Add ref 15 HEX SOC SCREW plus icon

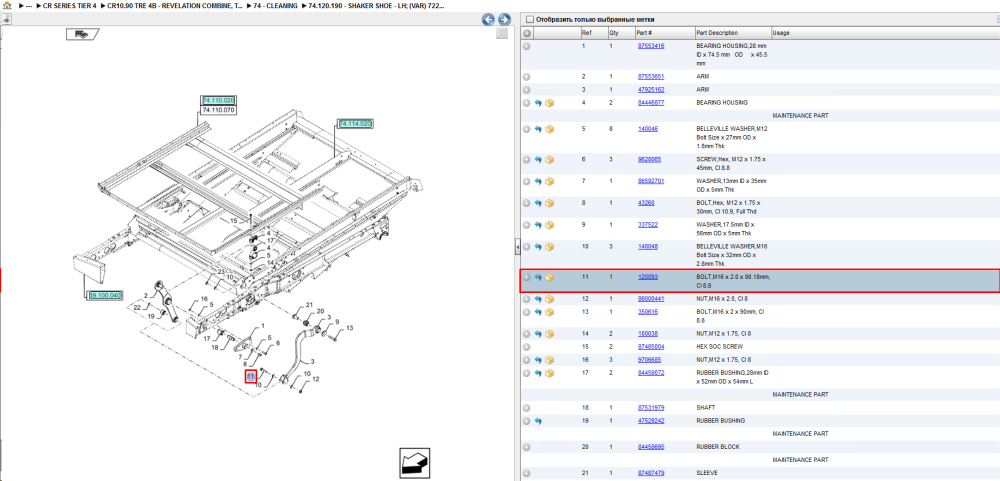coord(527,347)
